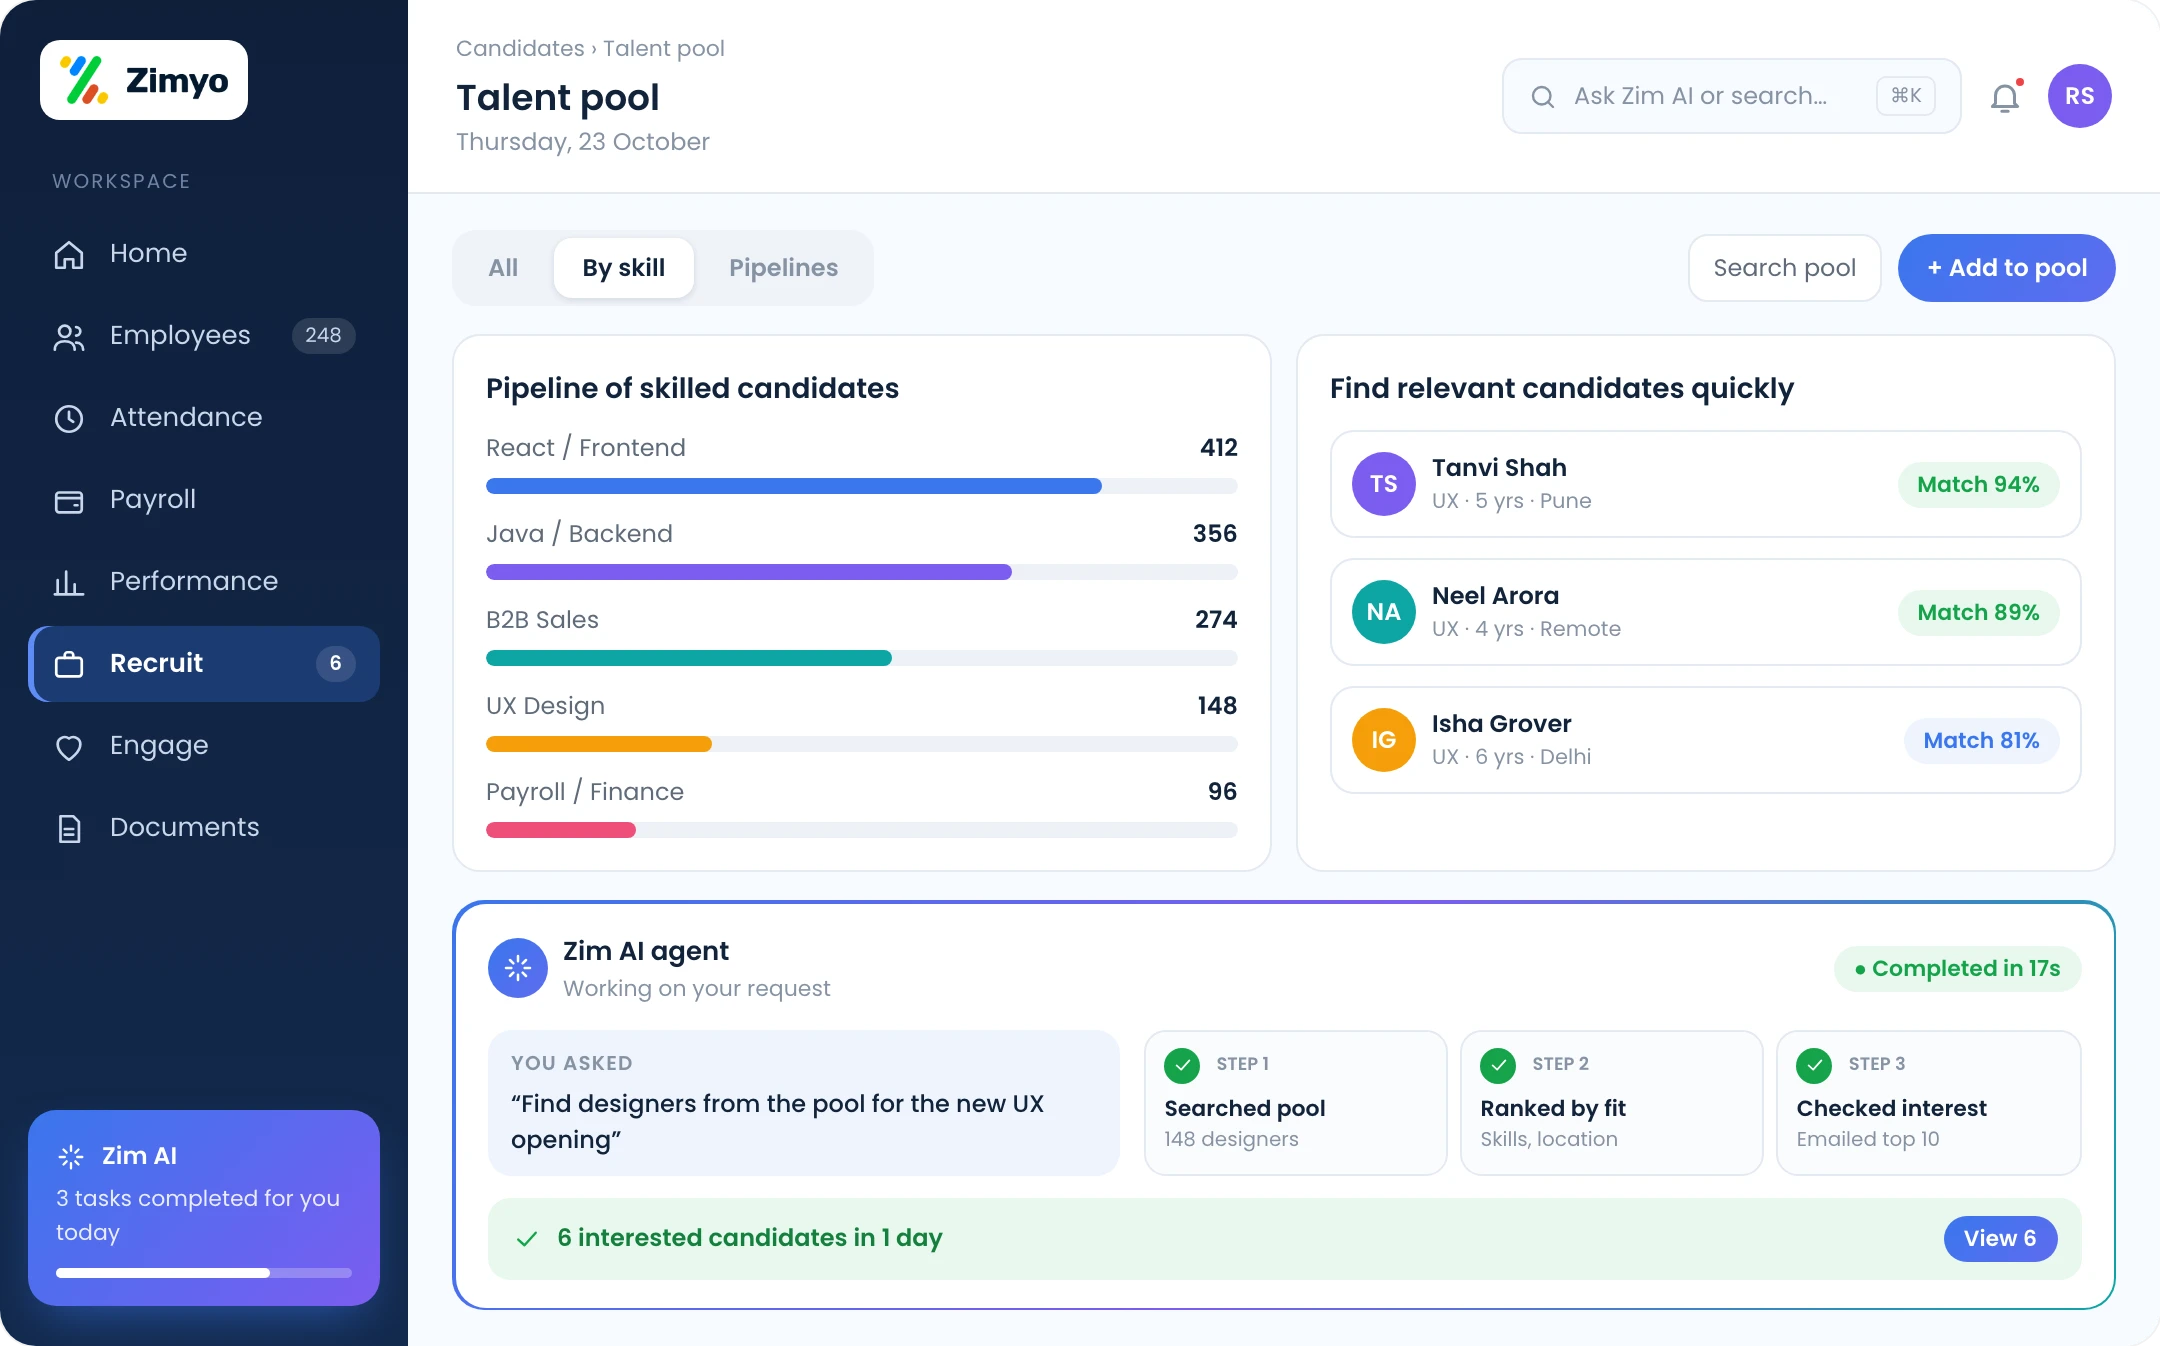Click the Recruit 6 count badge
Screen dimensions: 2160x1346
pos(336,664)
